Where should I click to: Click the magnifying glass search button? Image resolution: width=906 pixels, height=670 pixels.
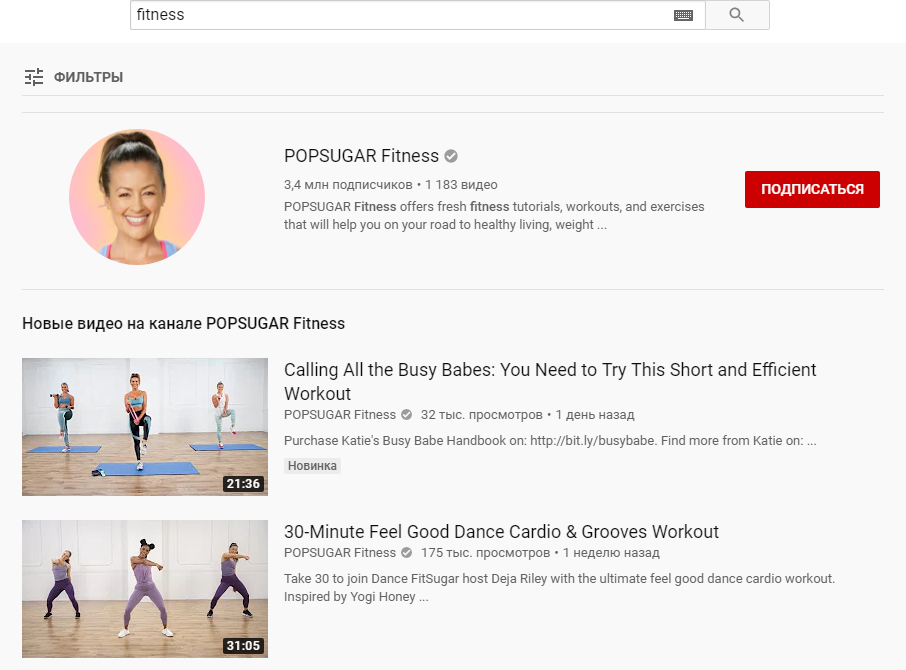click(737, 15)
